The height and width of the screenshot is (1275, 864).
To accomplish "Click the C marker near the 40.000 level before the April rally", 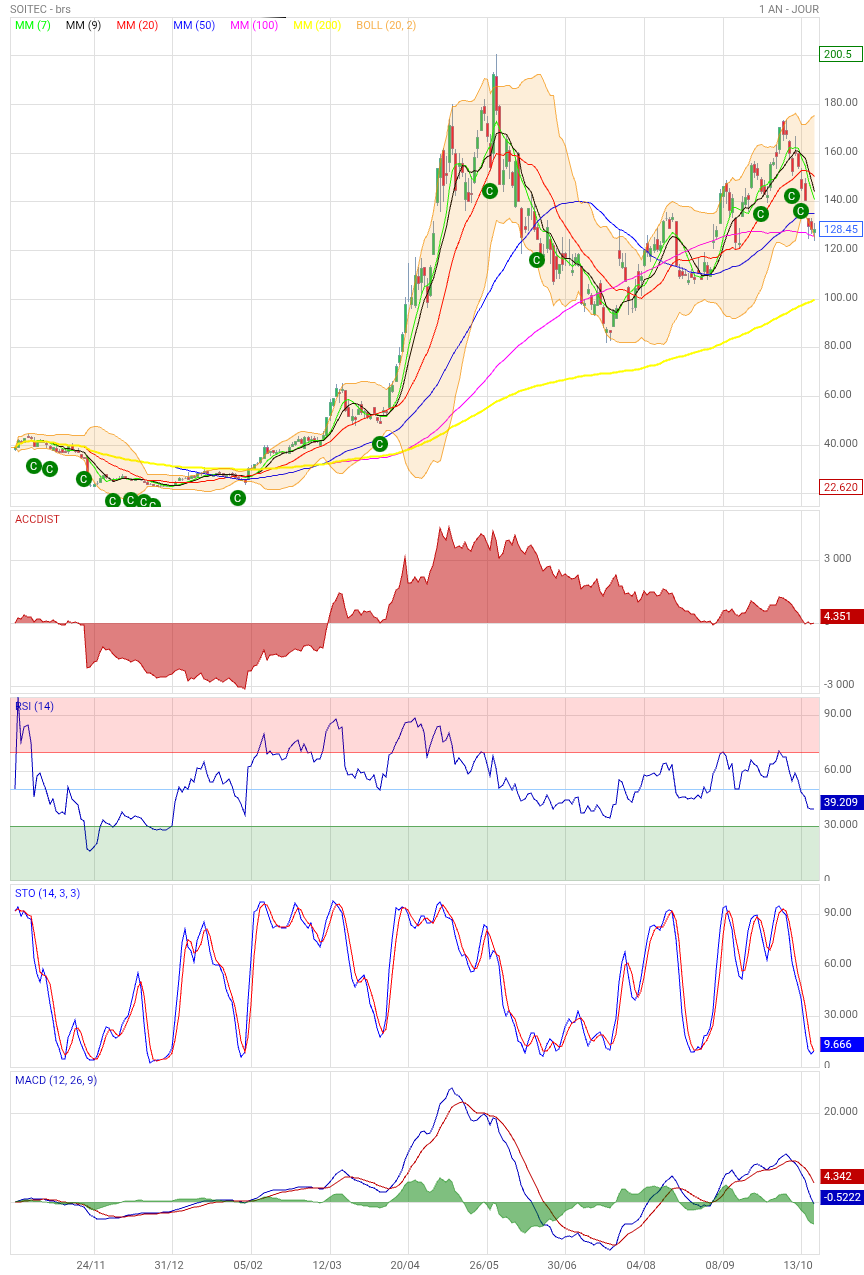I will click(x=379, y=443).
